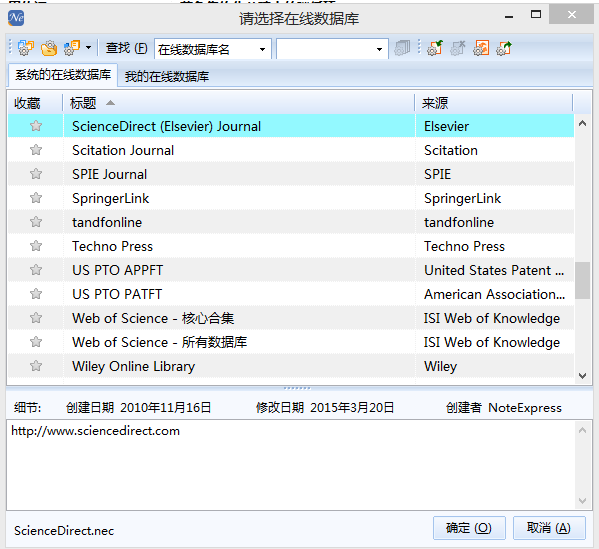Click the last gear icon with export arrow
The width and height of the screenshot is (599, 549).
[x=504, y=48]
